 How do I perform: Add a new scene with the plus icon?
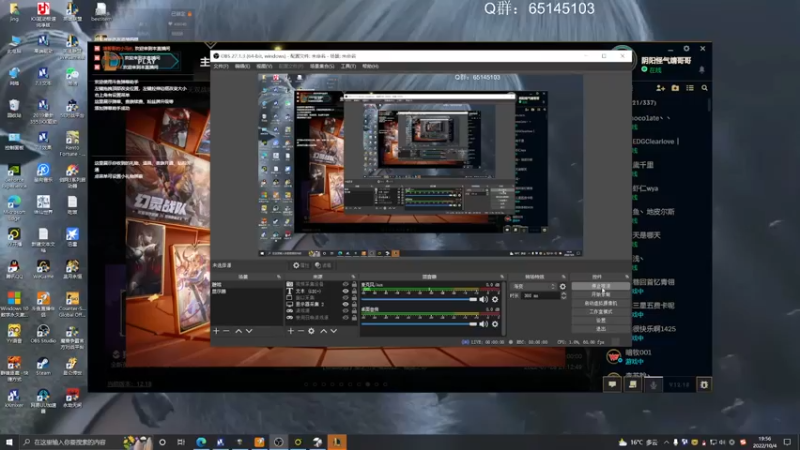pyautogui.click(x=216, y=331)
